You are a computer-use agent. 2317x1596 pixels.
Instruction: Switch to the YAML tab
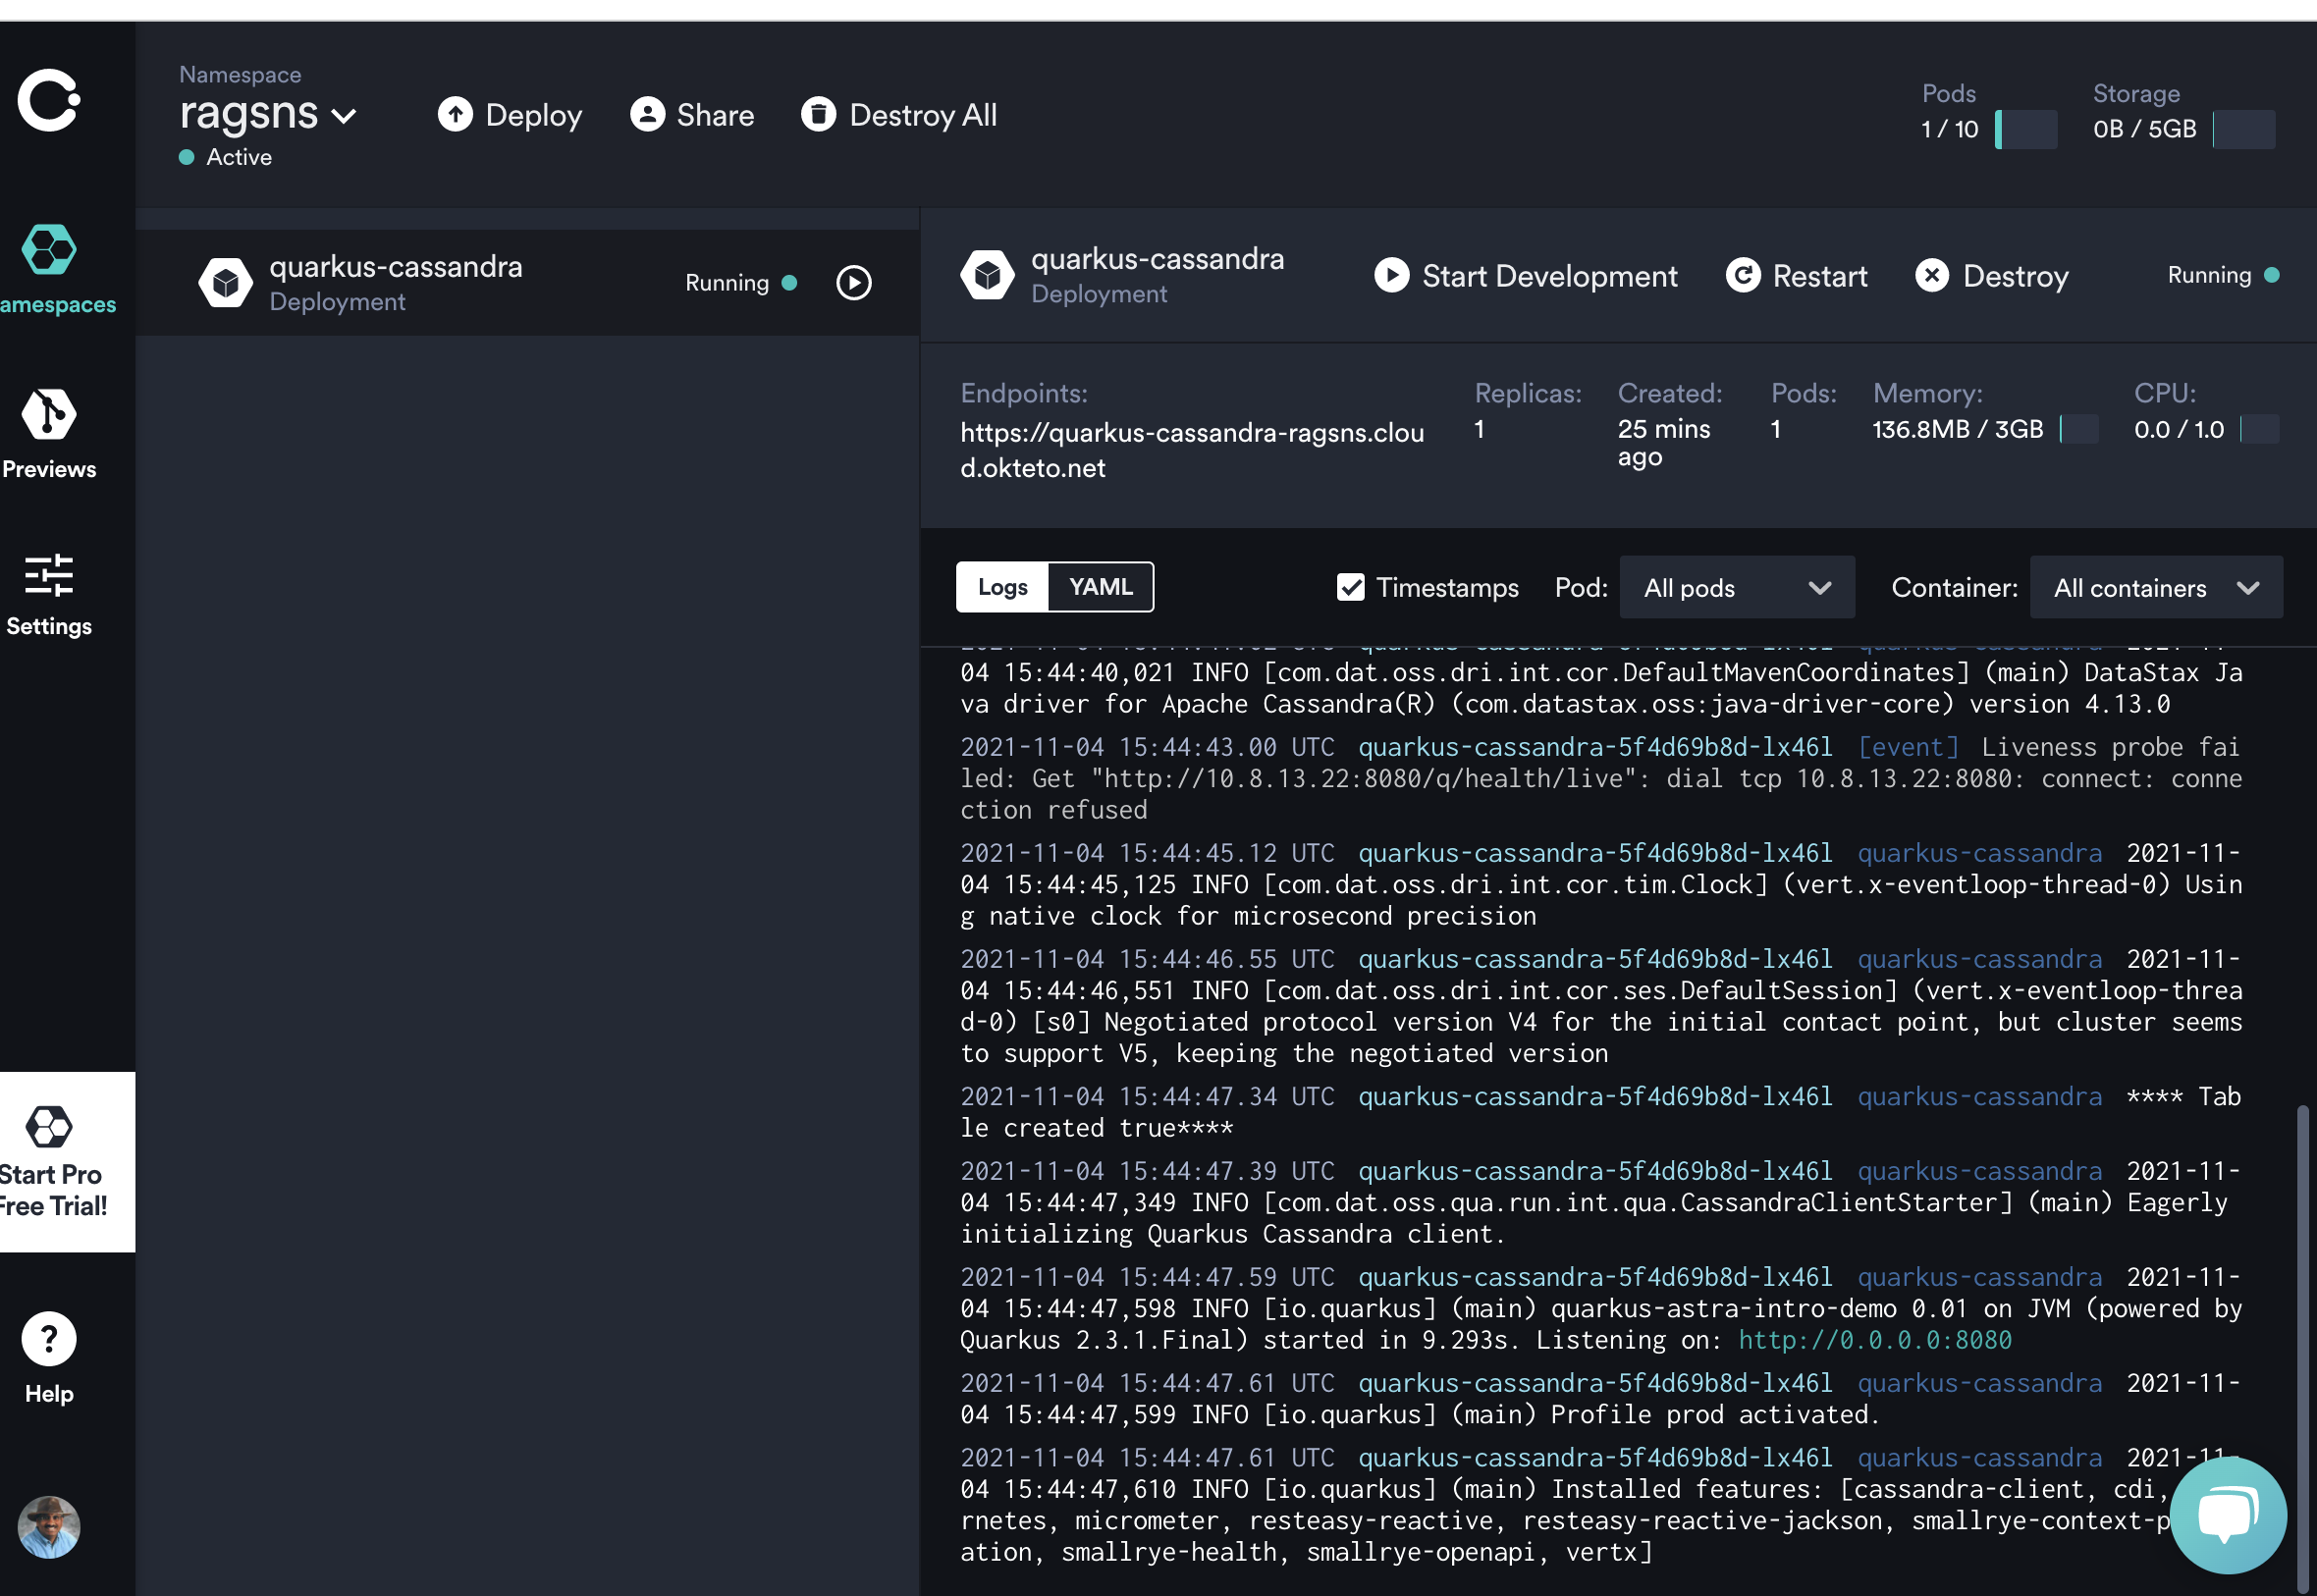coord(1100,587)
